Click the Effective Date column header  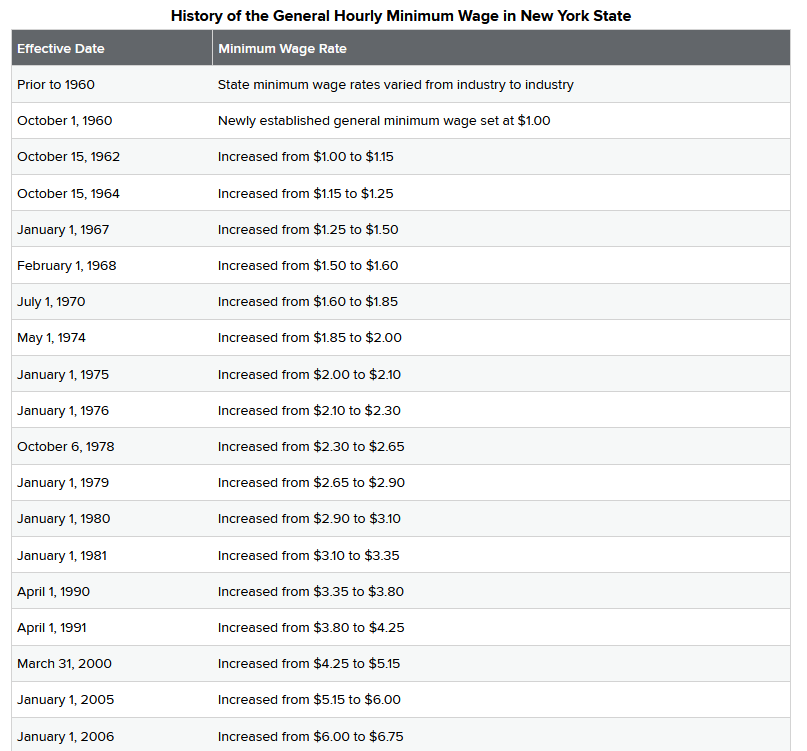(61, 48)
